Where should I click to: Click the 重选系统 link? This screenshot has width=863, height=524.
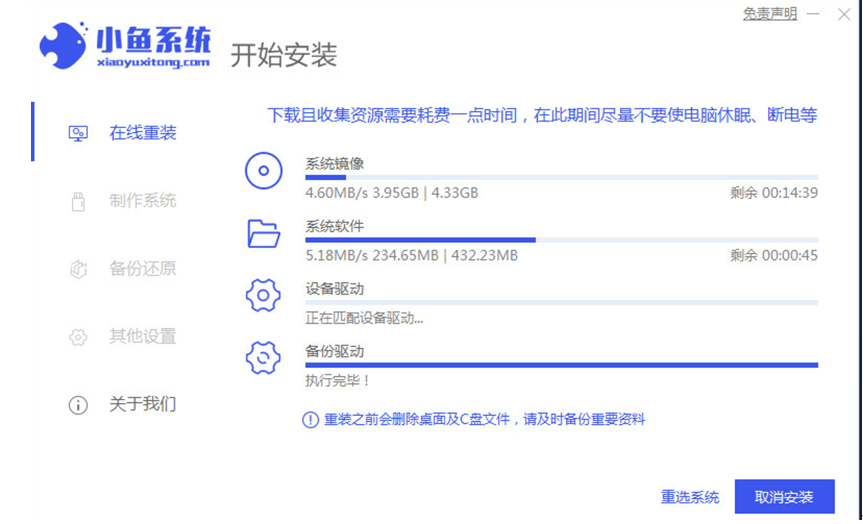point(690,497)
